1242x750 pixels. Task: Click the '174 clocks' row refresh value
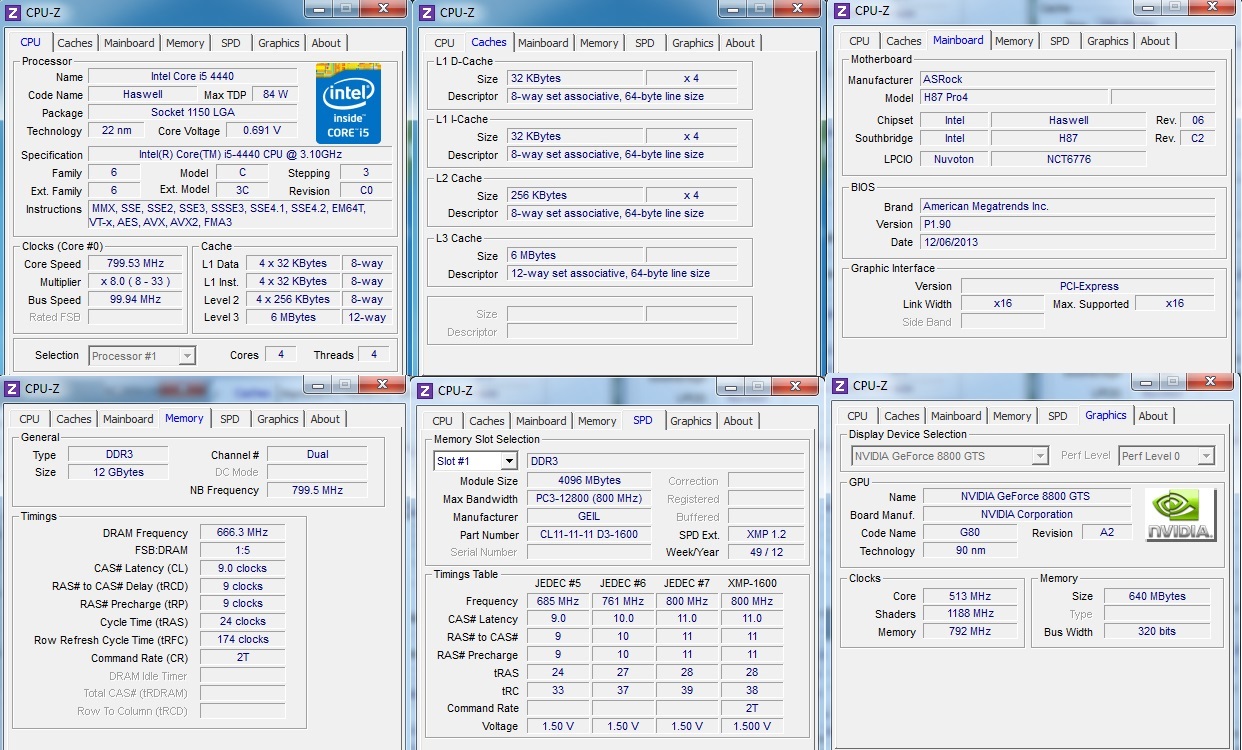pos(243,640)
